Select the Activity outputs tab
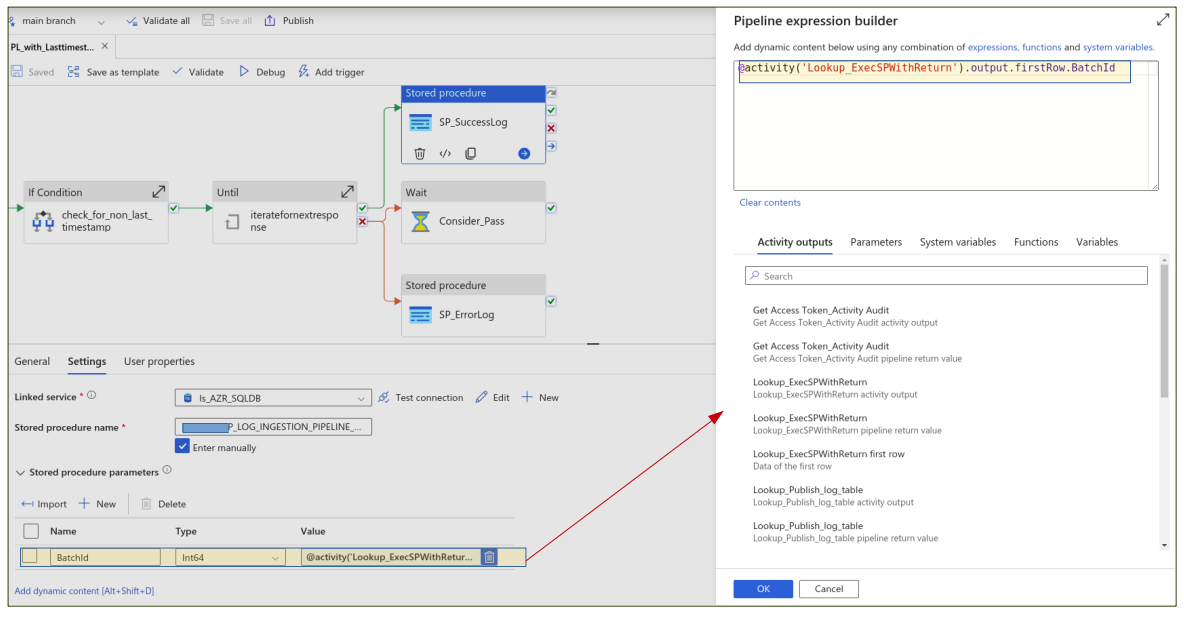The width and height of the screenshot is (1184, 618). tap(794, 242)
